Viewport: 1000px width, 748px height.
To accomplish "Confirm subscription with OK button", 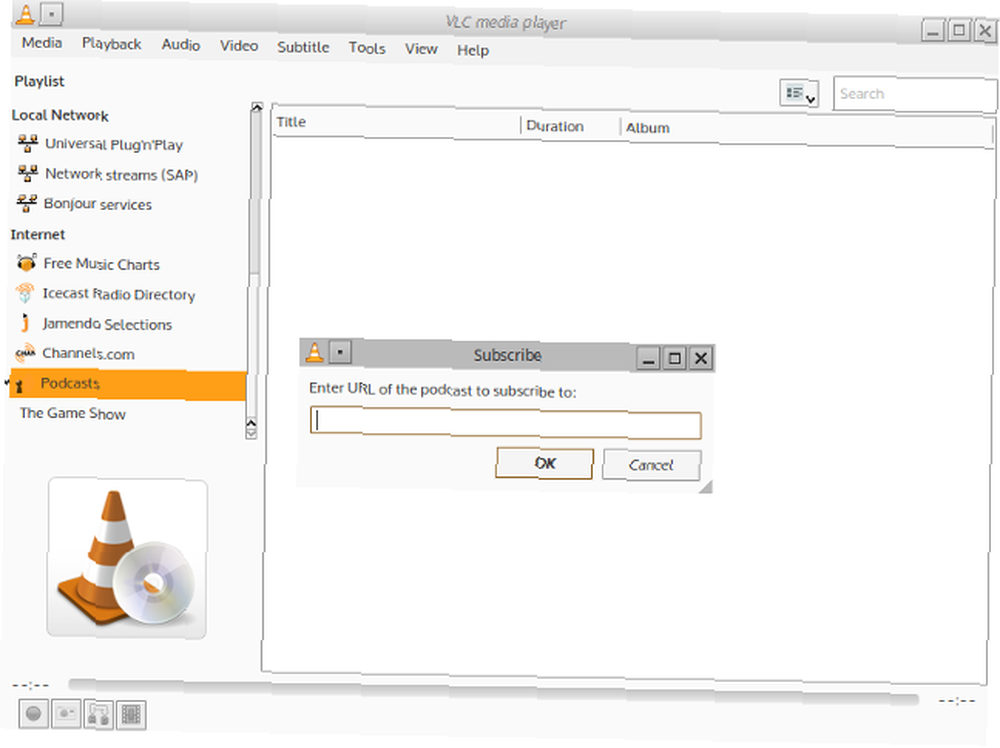I will [x=545, y=463].
